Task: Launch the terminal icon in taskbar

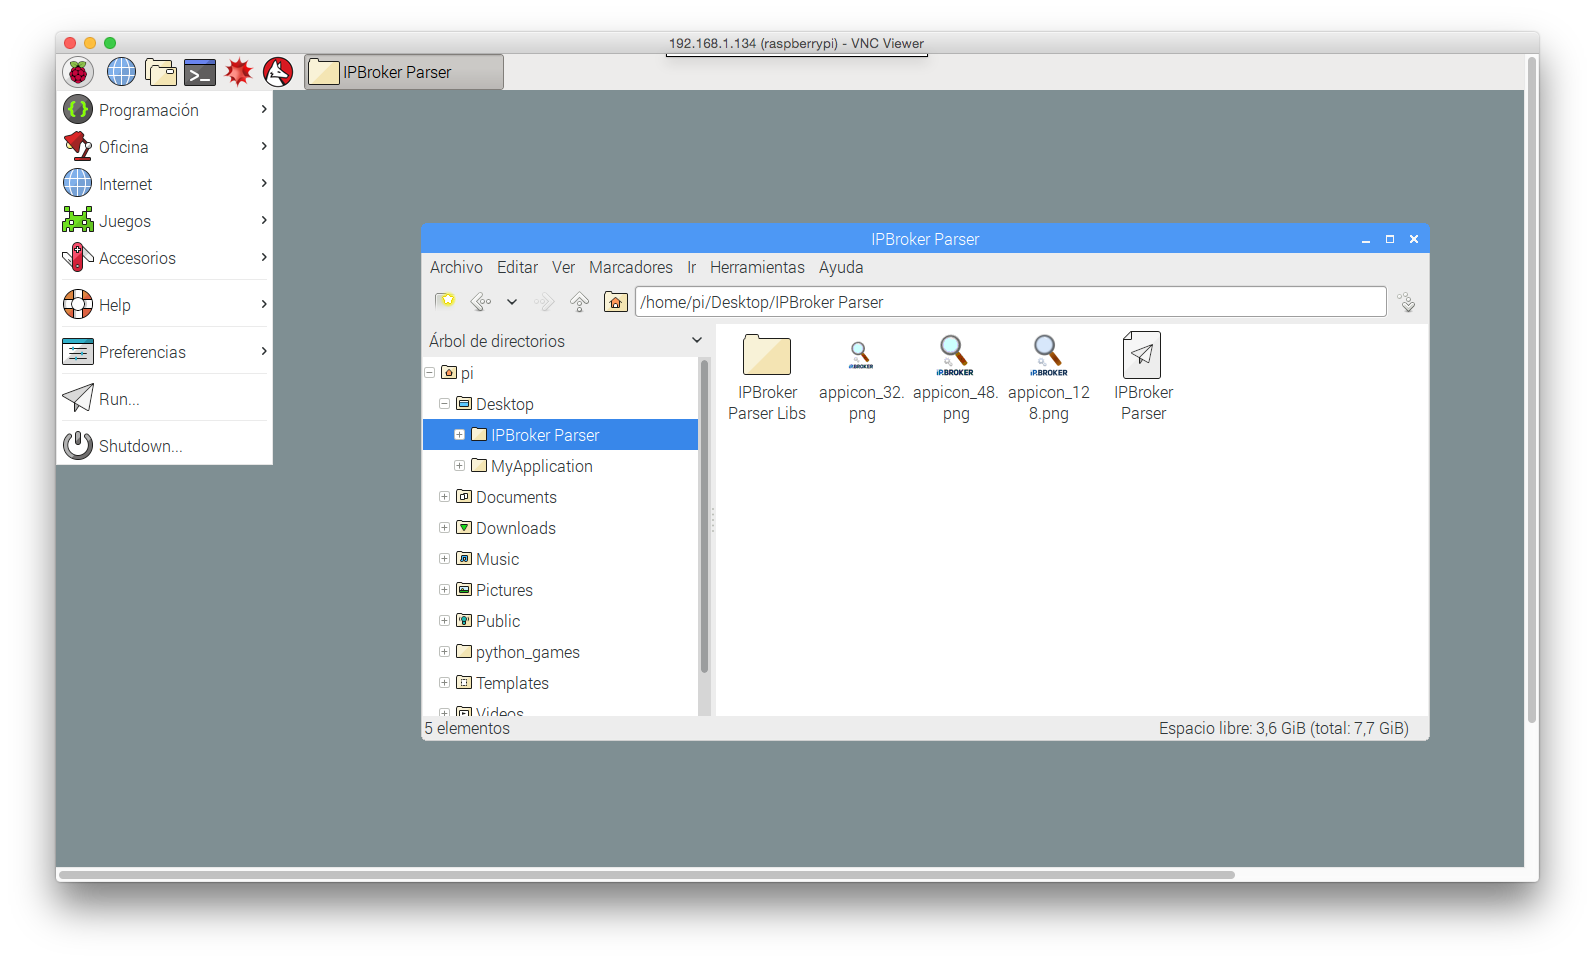Action: [x=200, y=72]
